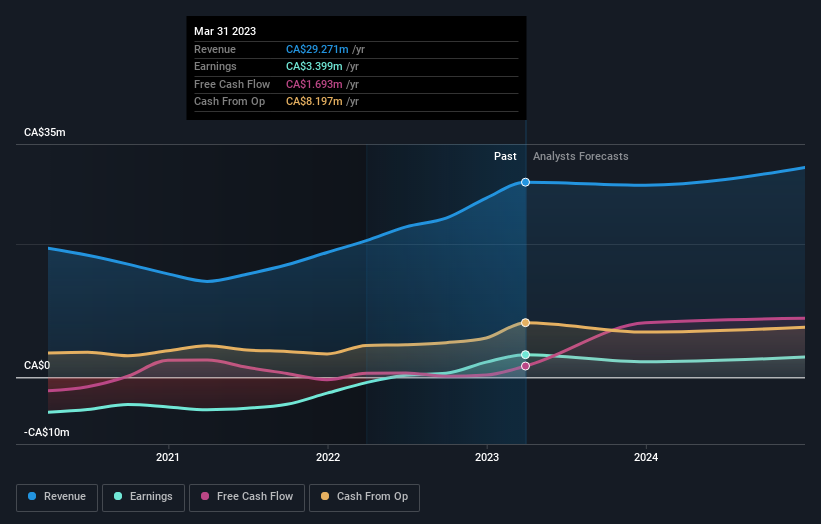Image resolution: width=821 pixels, height=524 pixels.
Task: Click the CA$3.399m earnings value
Action: (x=314, y=66)
